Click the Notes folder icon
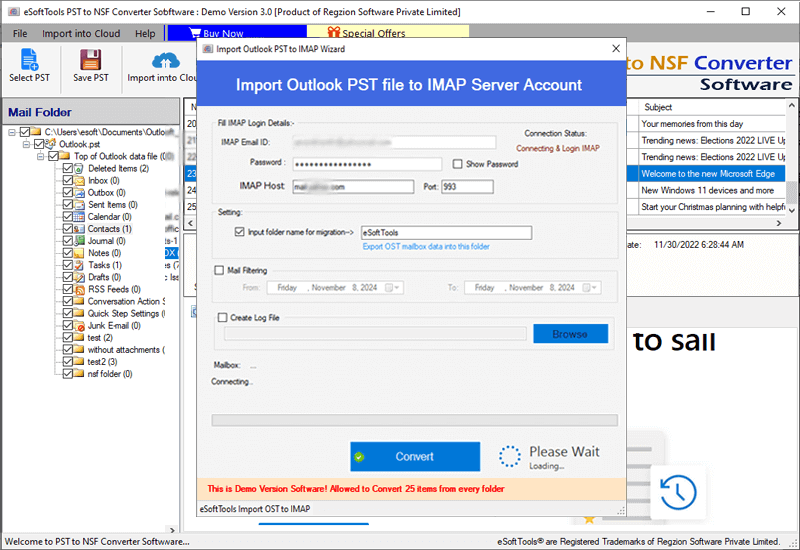 point(79,253)
